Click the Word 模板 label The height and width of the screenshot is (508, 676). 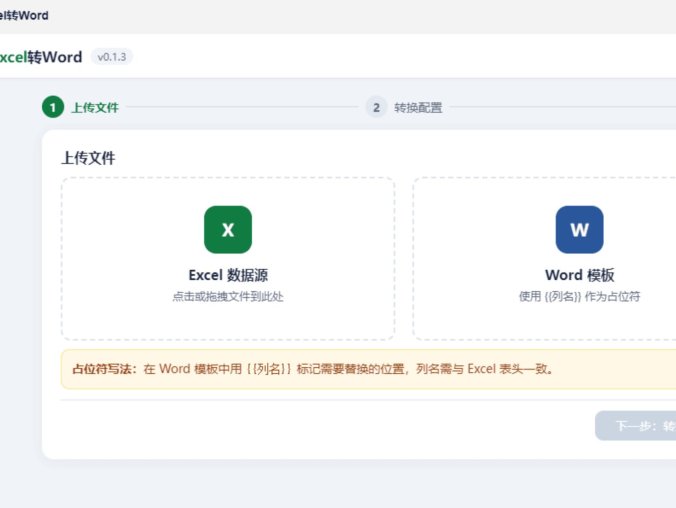click(x=579, y=275)
